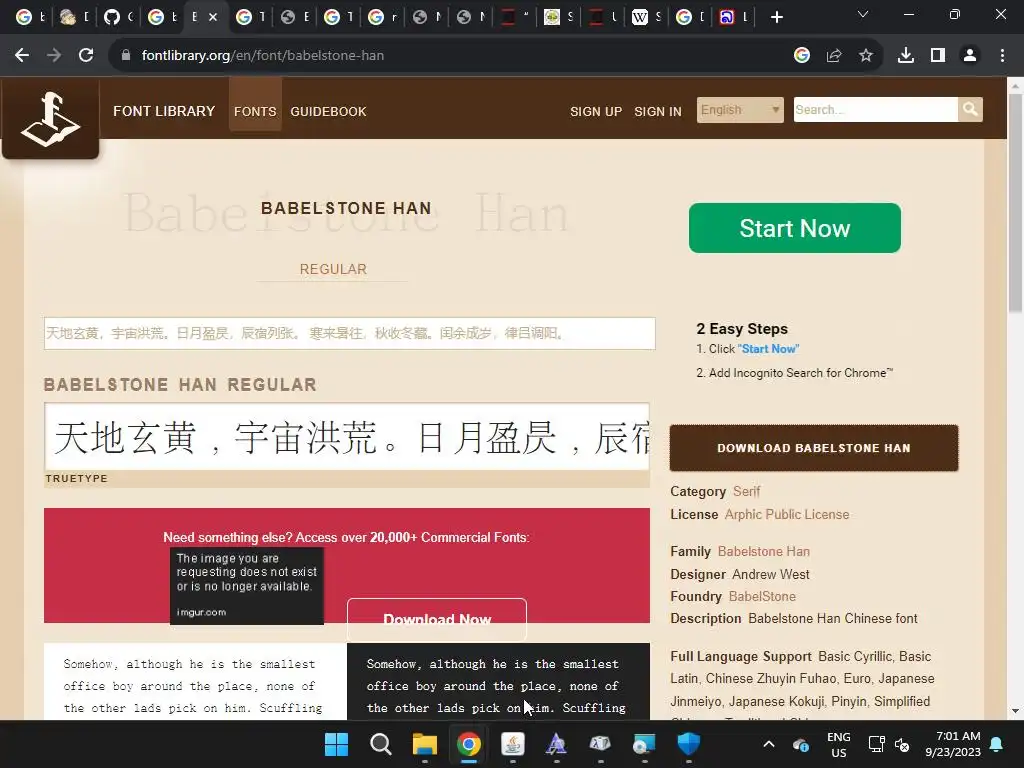Open Babelstone Han family link
Image resolution: width=1024 pixels, height=768 pixels.
click(x=763, y=551)
